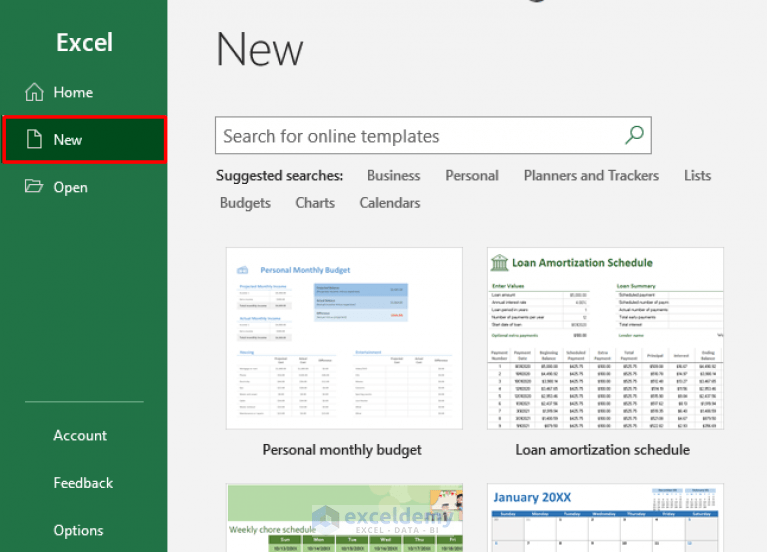Open Excel Options
Viewport: 767px width, 552px height.
(x=78, y=530)
